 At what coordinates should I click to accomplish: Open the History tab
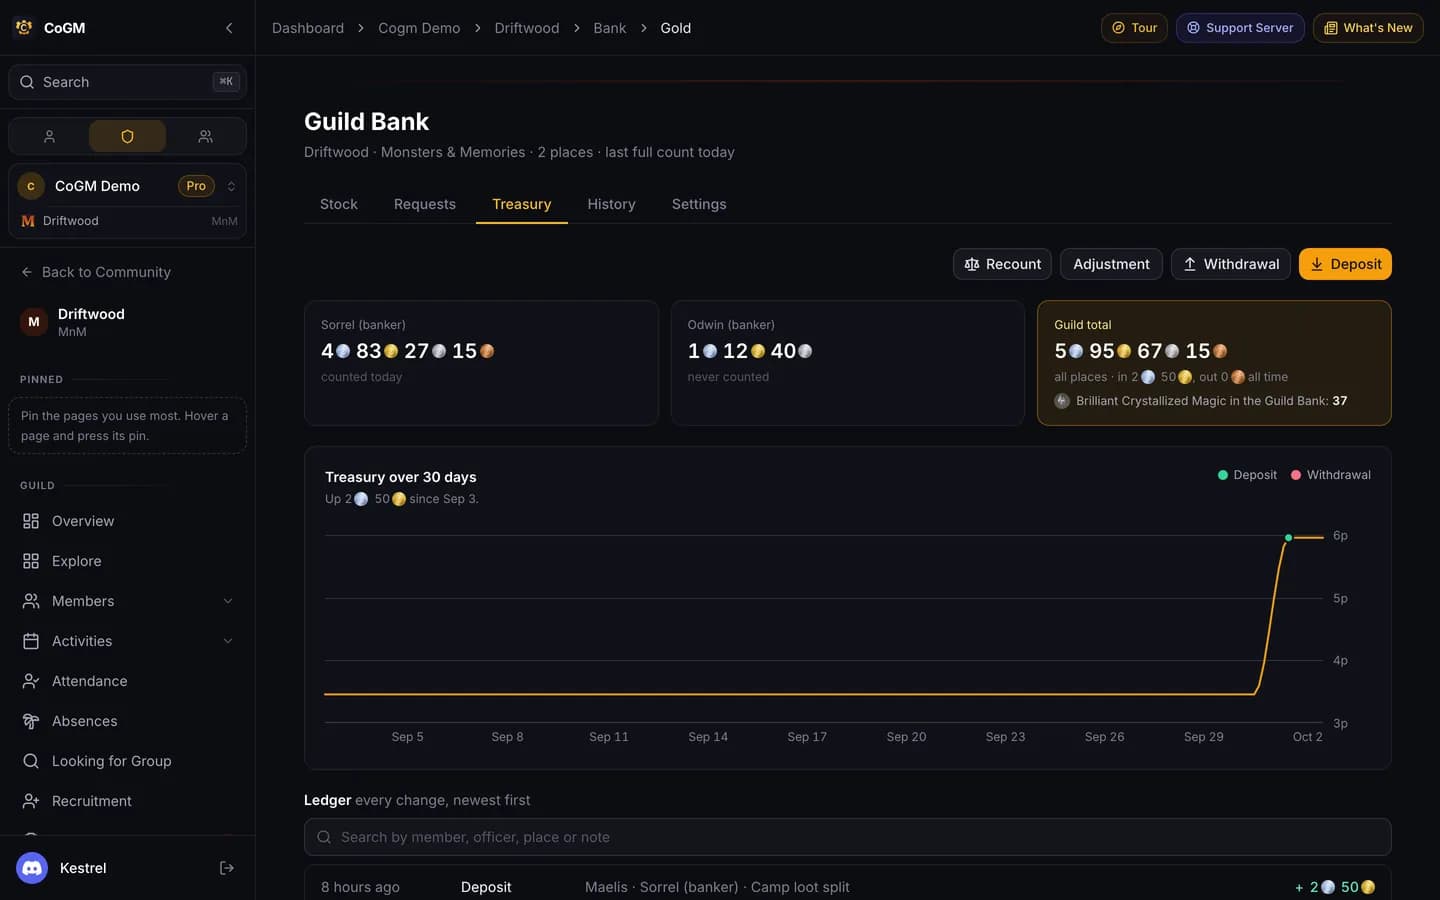point(611,204)
